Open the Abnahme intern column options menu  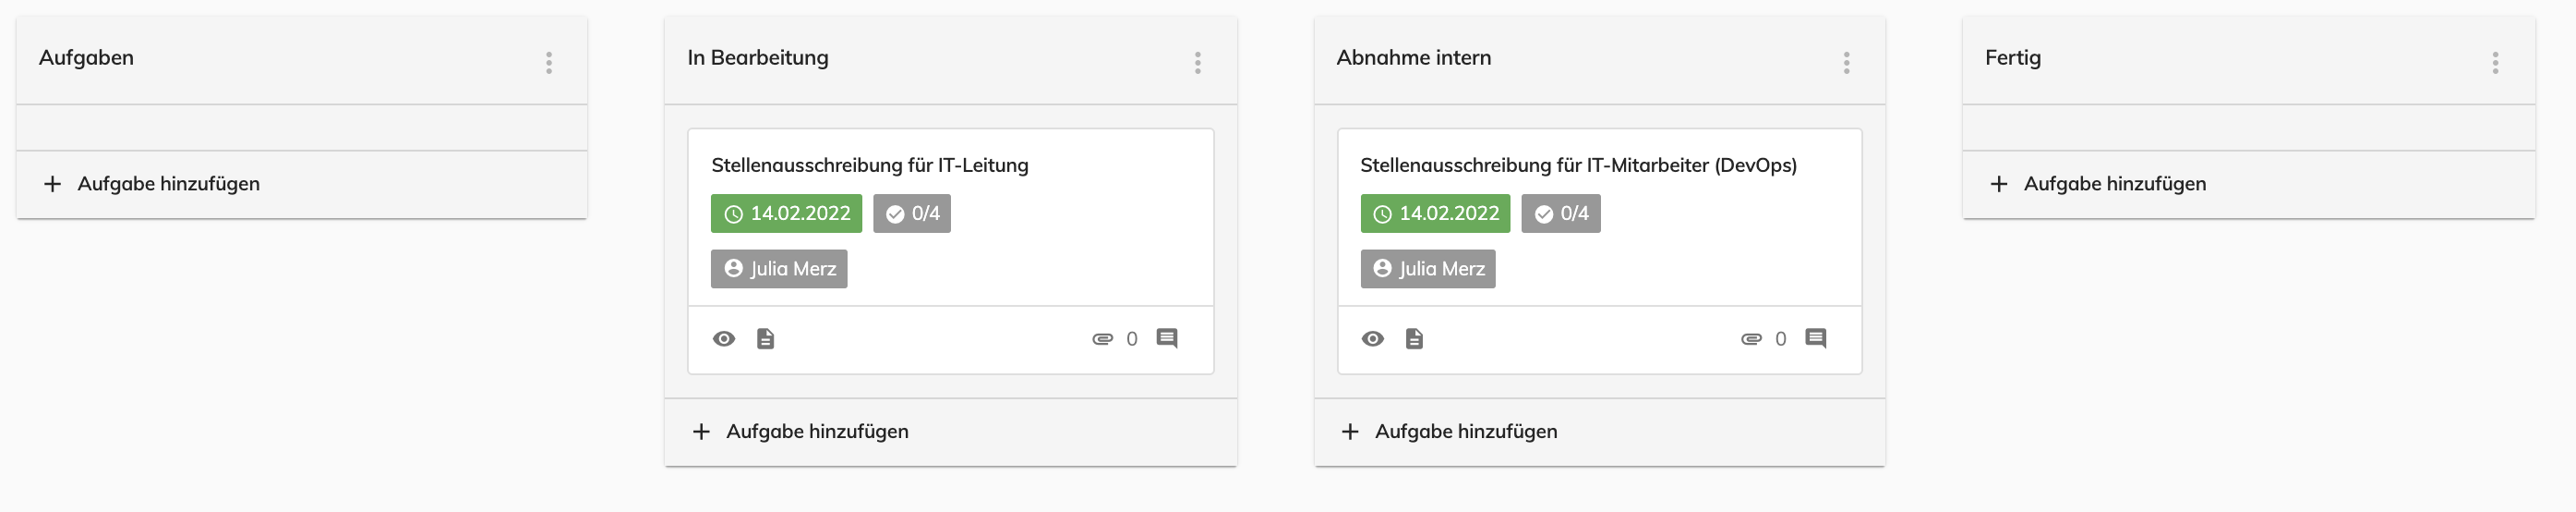[1846, 63]
